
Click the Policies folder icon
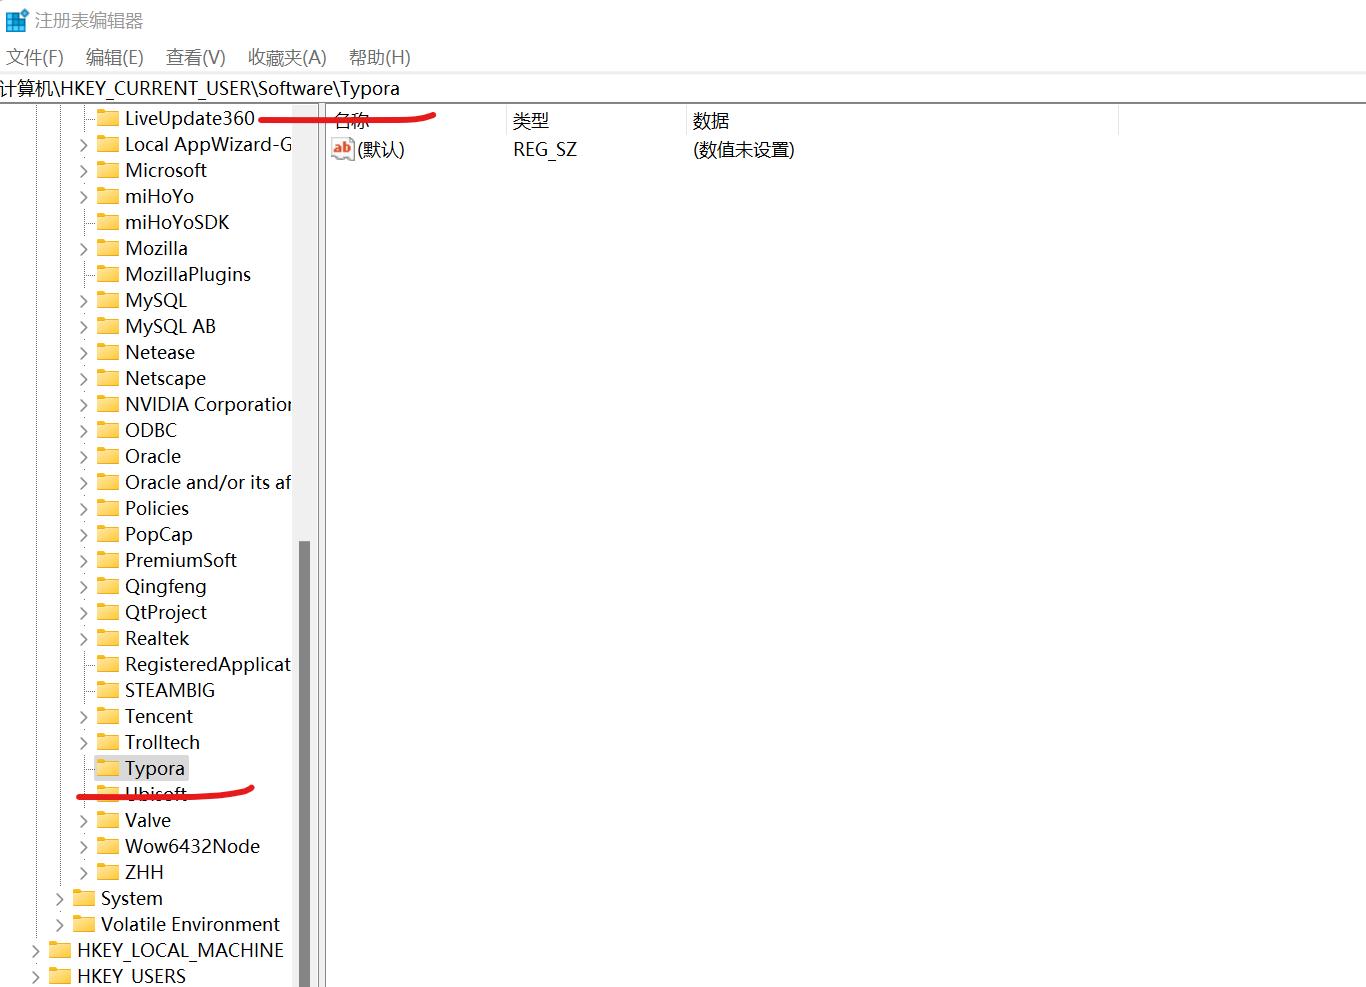(x=108, y=508)
